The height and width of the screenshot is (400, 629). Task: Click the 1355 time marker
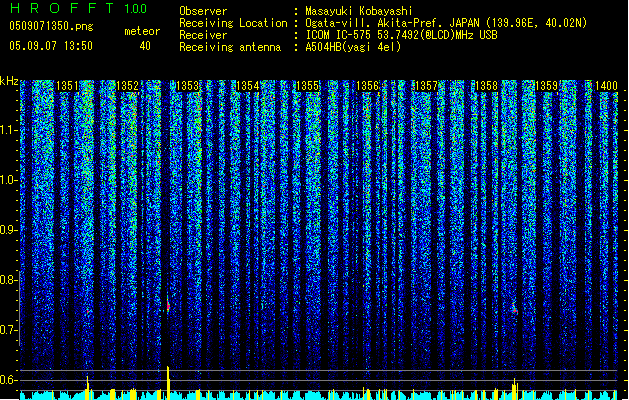click(x=307, y=86)
